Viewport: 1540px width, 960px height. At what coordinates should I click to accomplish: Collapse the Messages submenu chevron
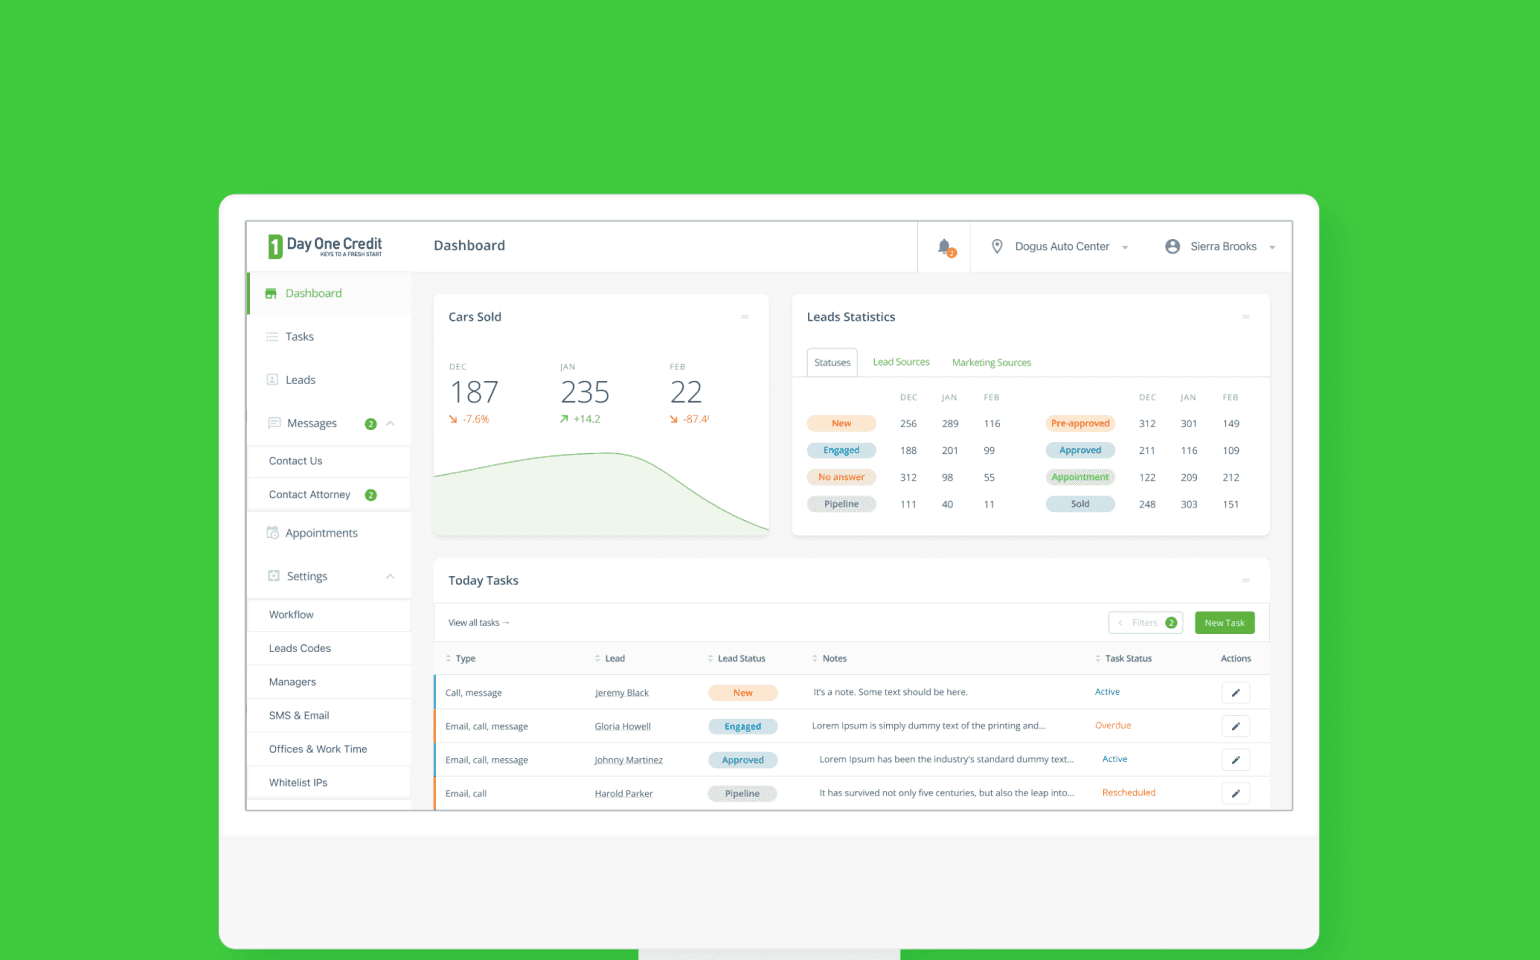tap(391, 424)
